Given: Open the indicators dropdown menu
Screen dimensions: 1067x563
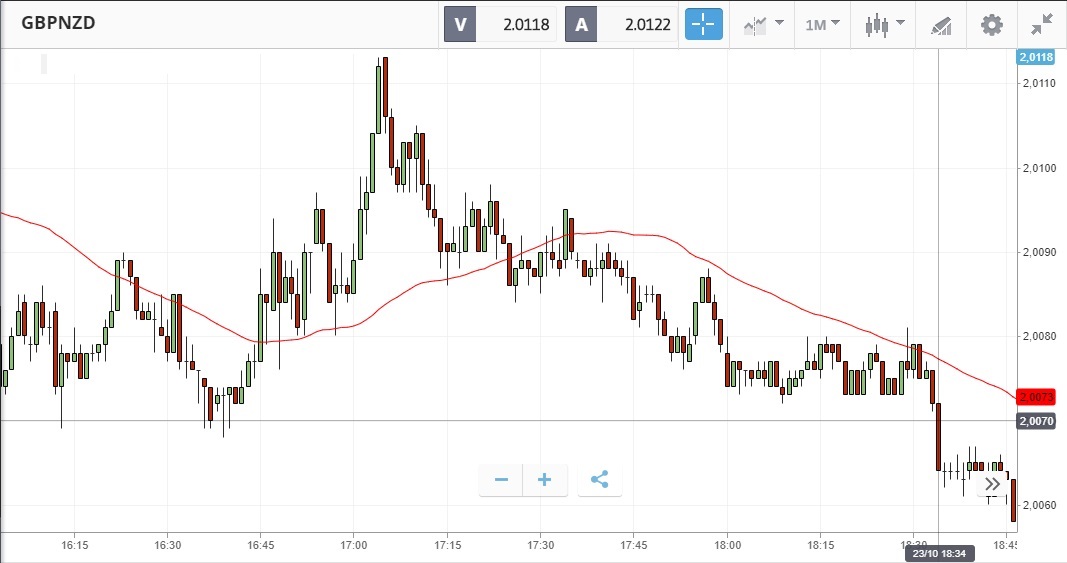Looking at the screenshot, I should [x=763, y=24].
